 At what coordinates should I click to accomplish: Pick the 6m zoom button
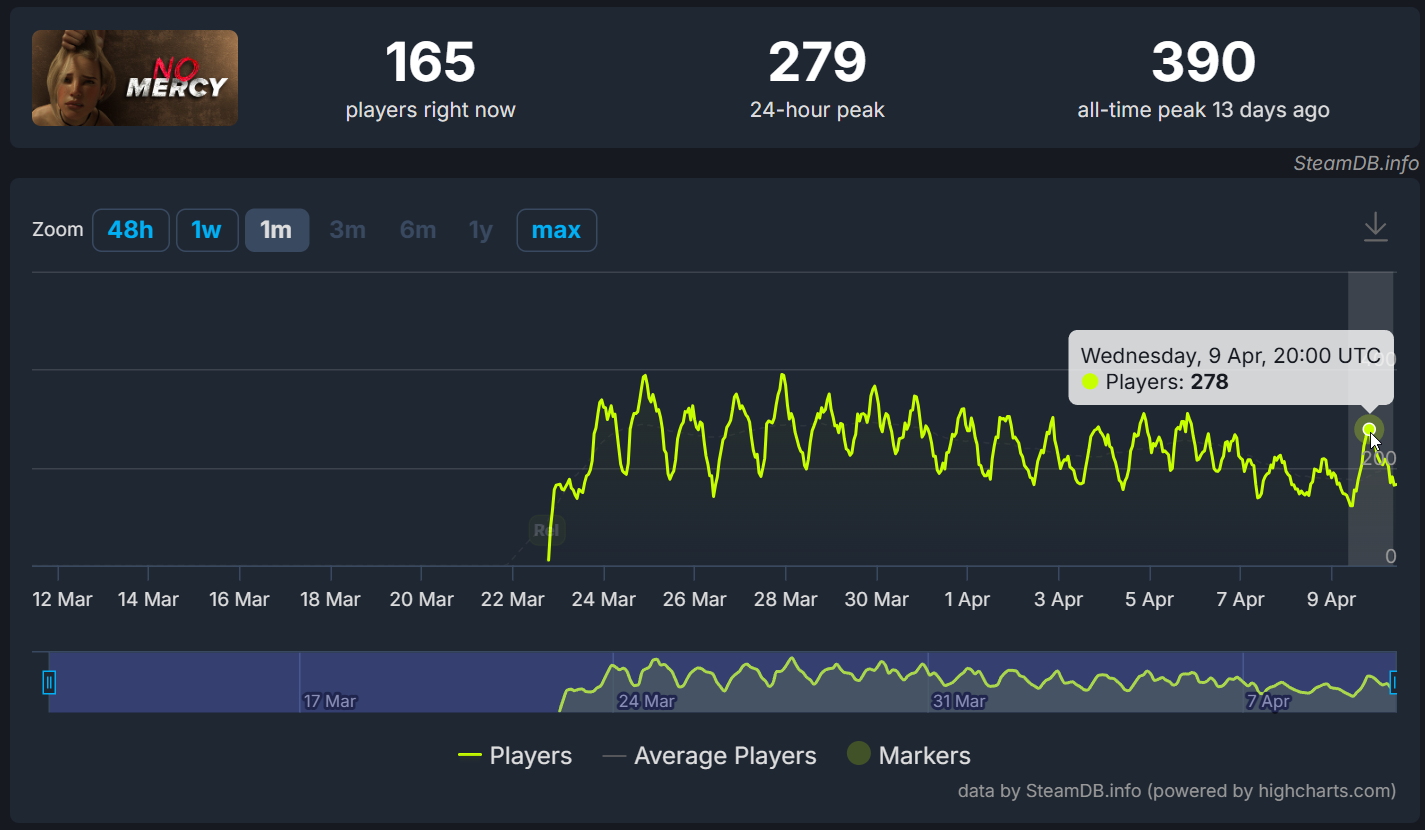click(418, 230)
